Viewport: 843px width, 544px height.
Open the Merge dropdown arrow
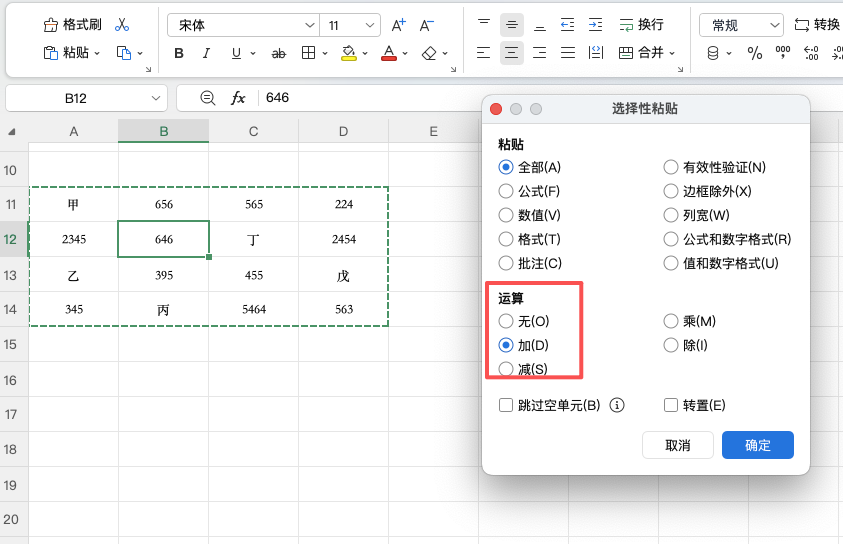[672, 53]
